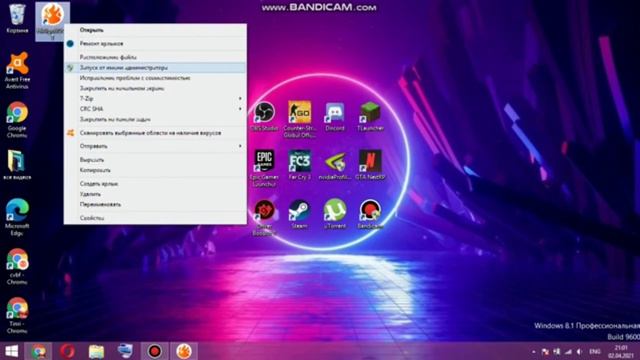Open the taskbar icon between Explorer and Bandicam
640x360 pixels.
(125, 351)
